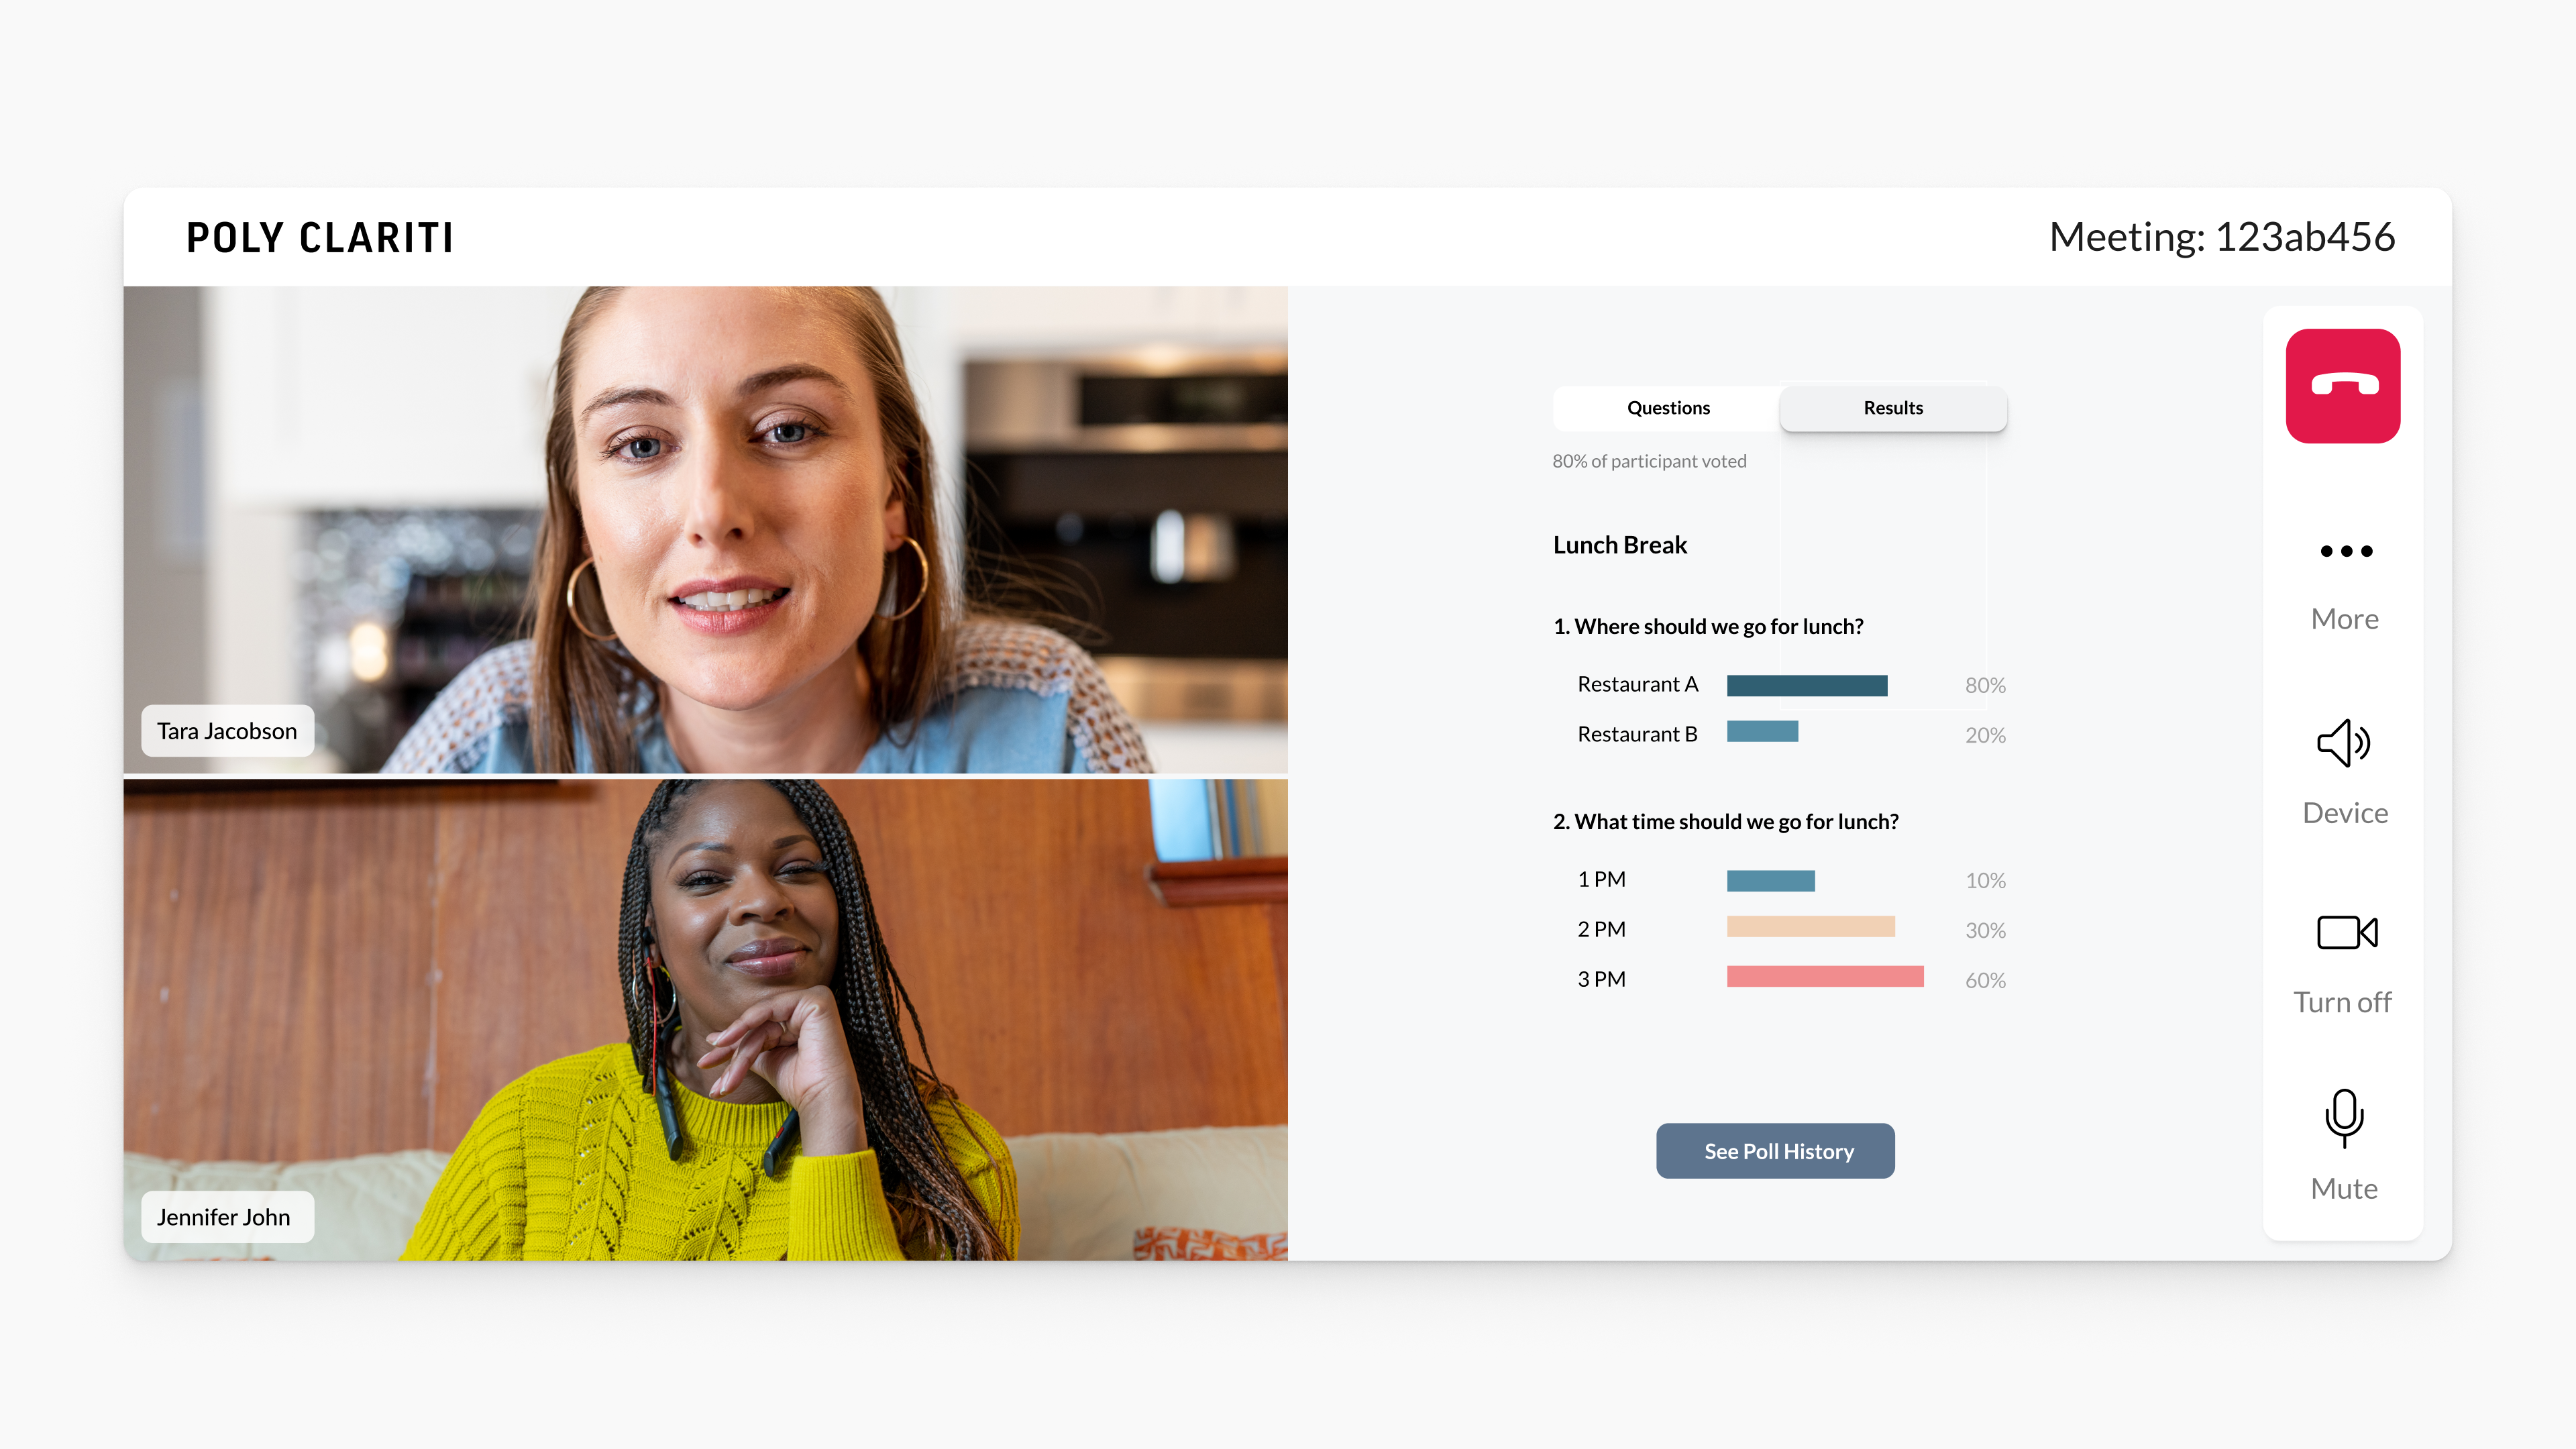Click question 'Where should we go for lunch?'
The height and width of the screenshot is (1449, 2576).
[1708, 626]
